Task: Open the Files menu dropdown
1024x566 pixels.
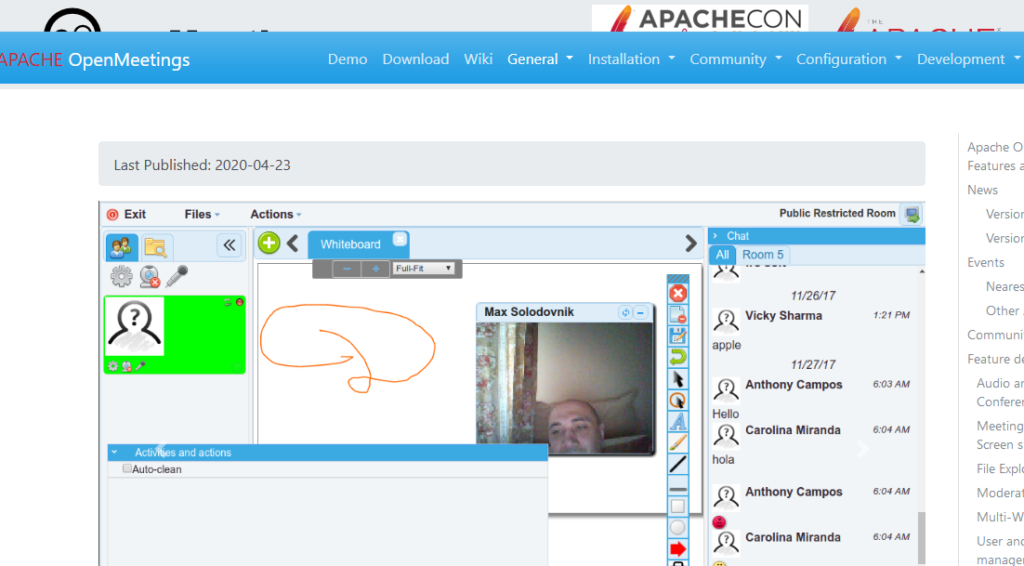Action: 202,214
